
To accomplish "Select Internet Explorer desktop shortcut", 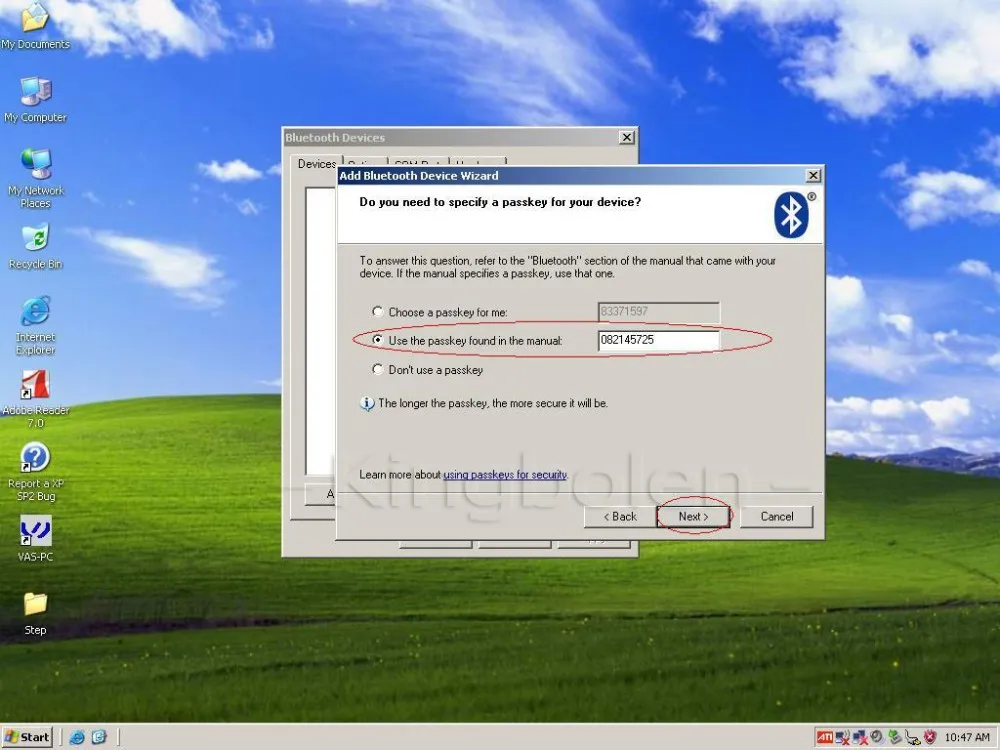I will pyautogui.click(x=35, y=325).
